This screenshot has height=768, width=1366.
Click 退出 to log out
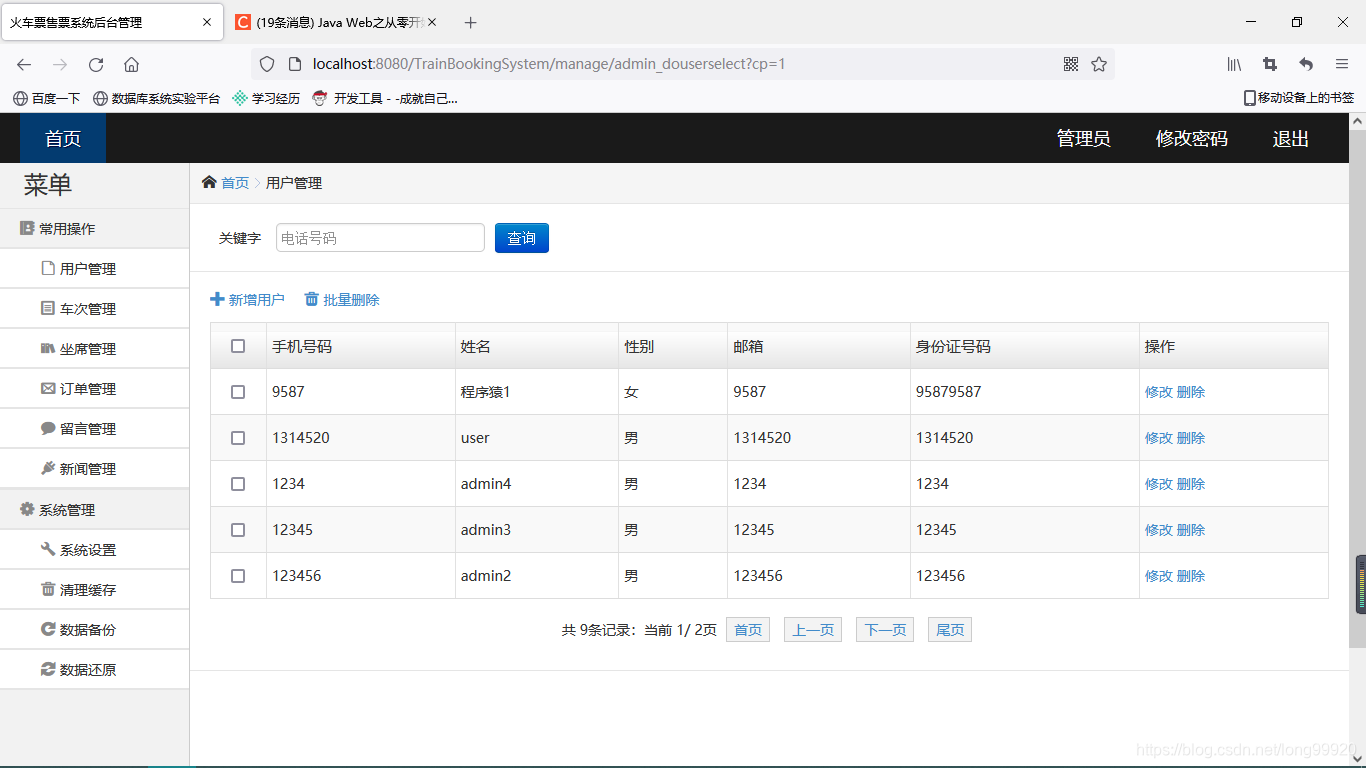pyautogui.click(x=1291, y=139)
